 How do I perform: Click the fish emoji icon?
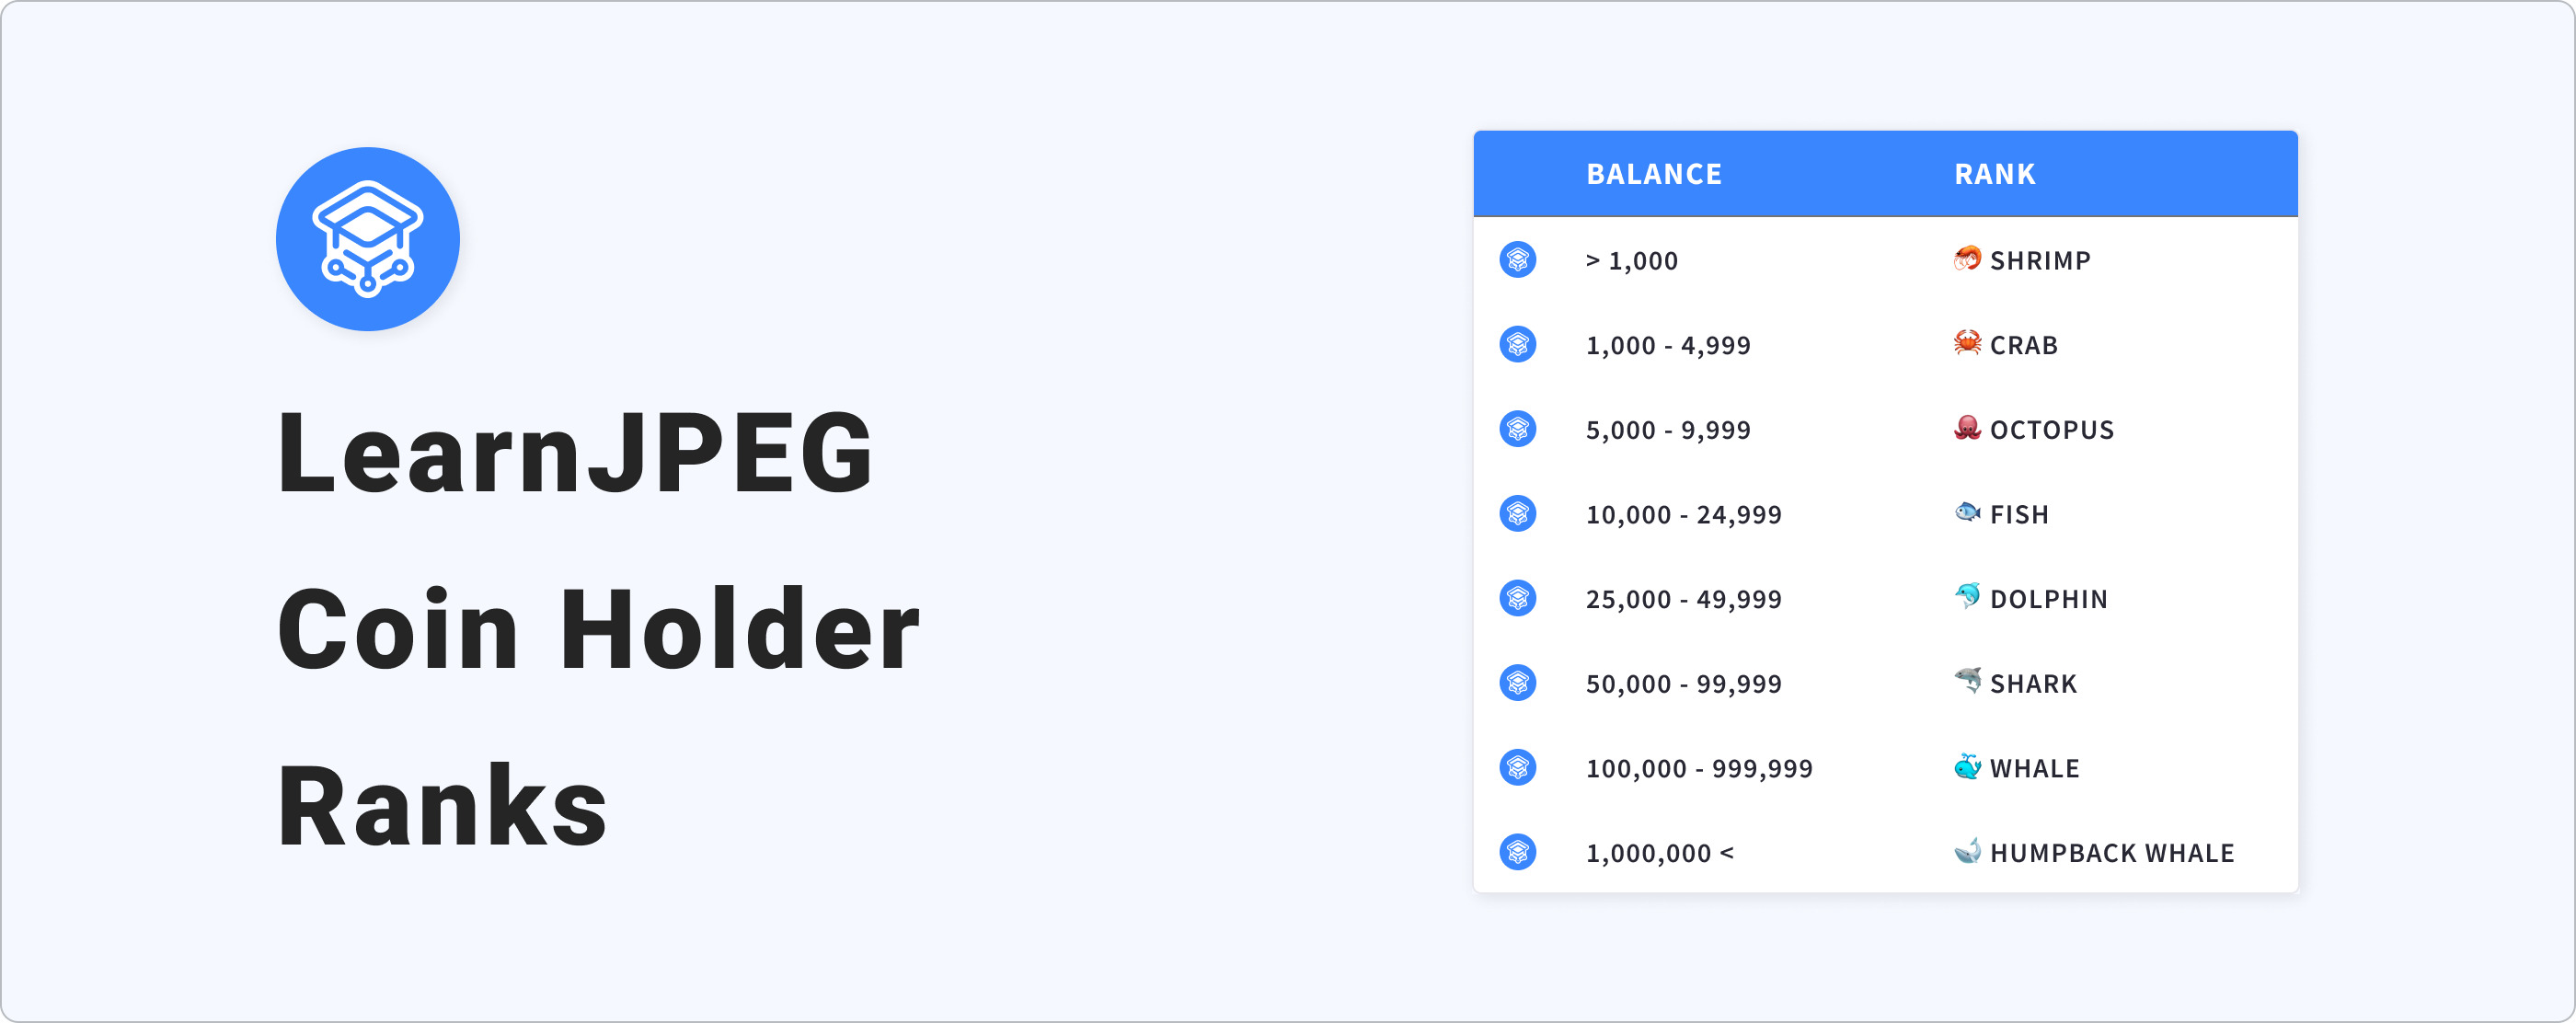tap(1967, 513)
